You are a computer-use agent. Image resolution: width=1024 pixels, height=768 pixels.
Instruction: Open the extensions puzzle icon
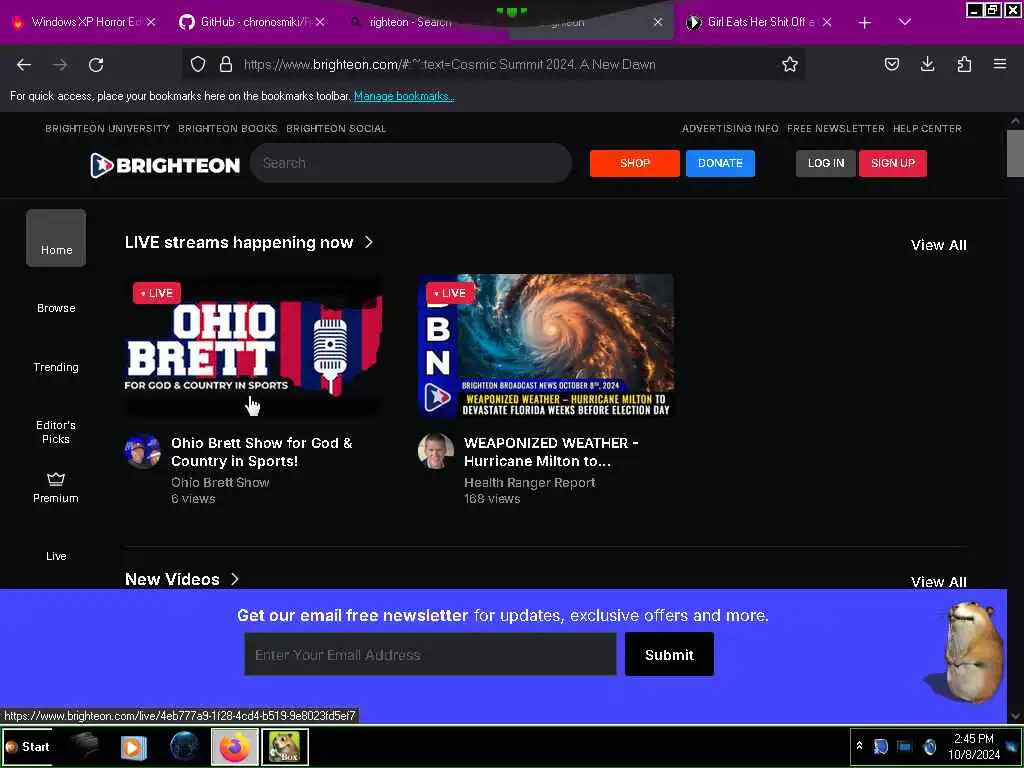tap(964, 64)
